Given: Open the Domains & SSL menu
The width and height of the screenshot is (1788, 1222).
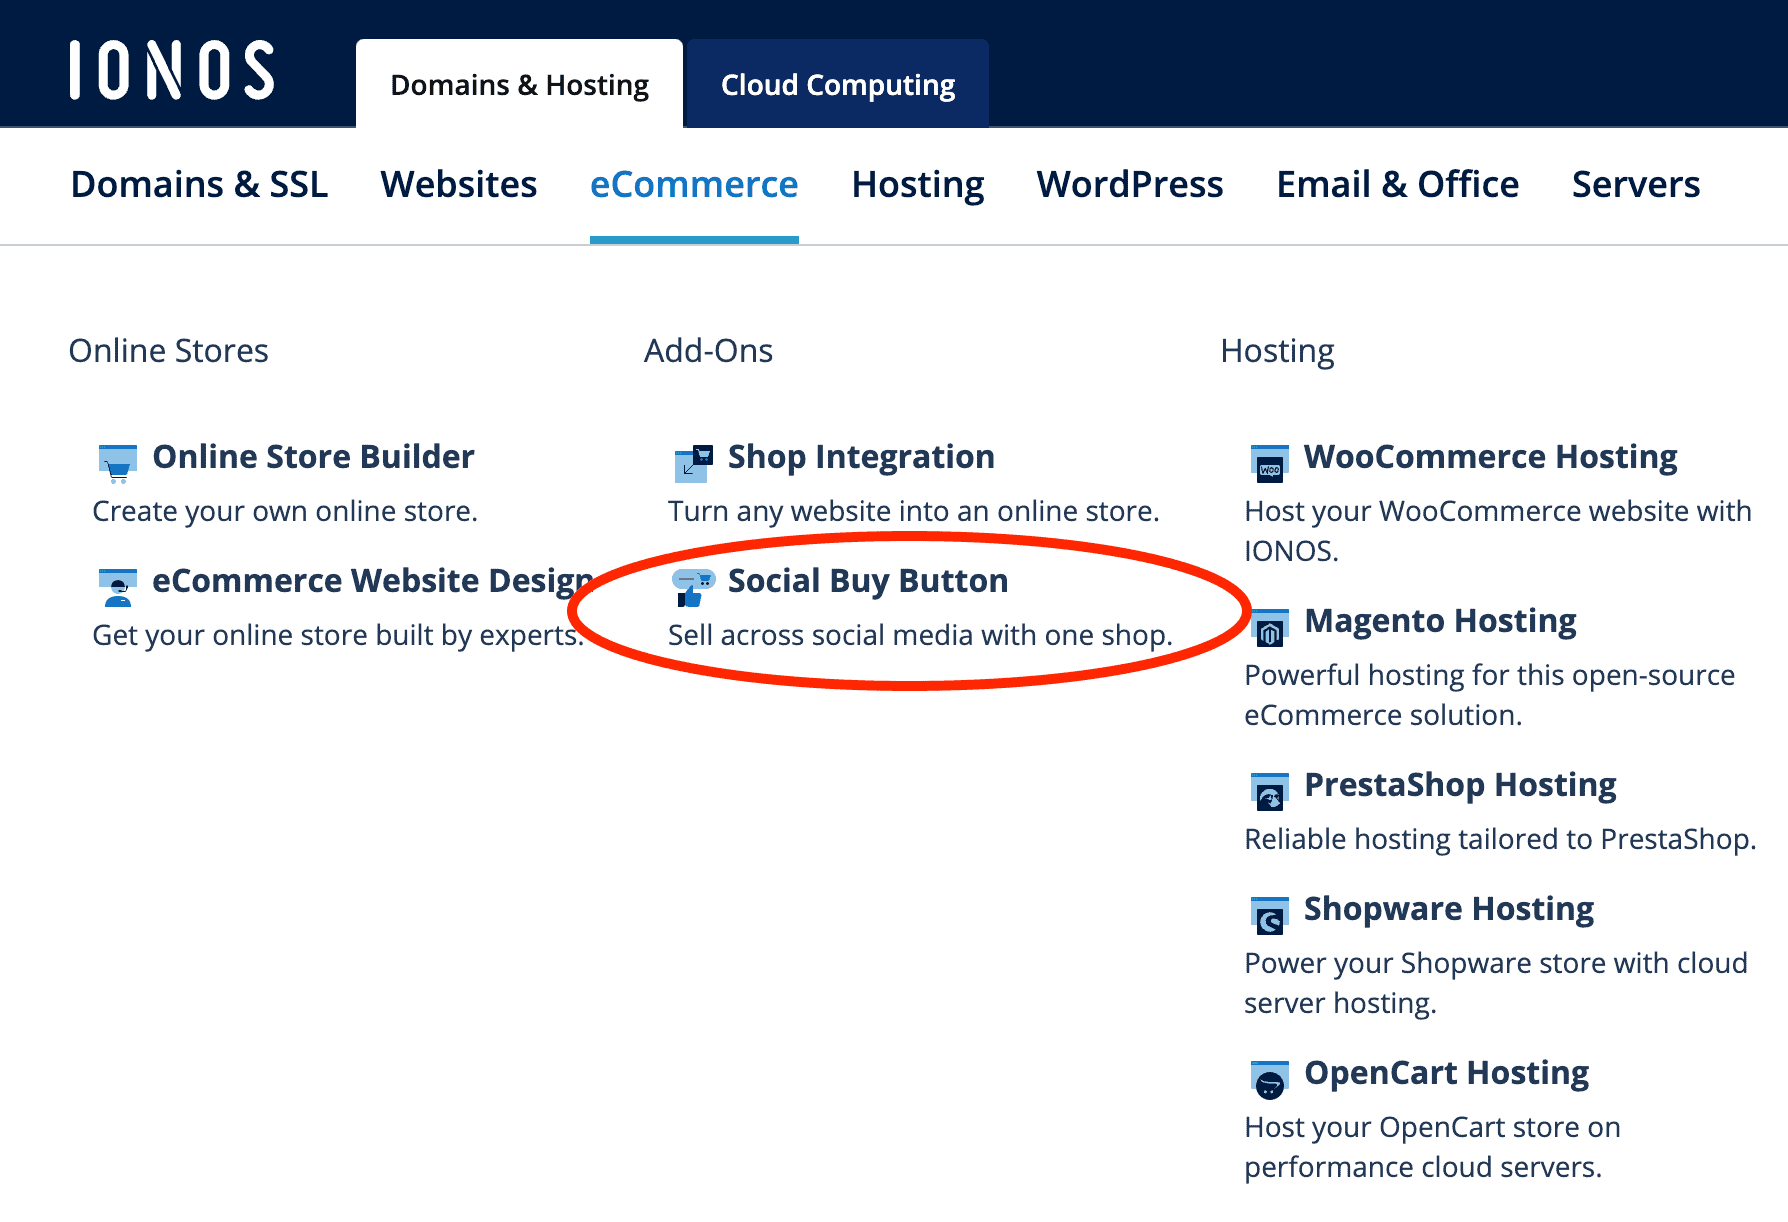Looking at the screenshot, I should point(199,185).
